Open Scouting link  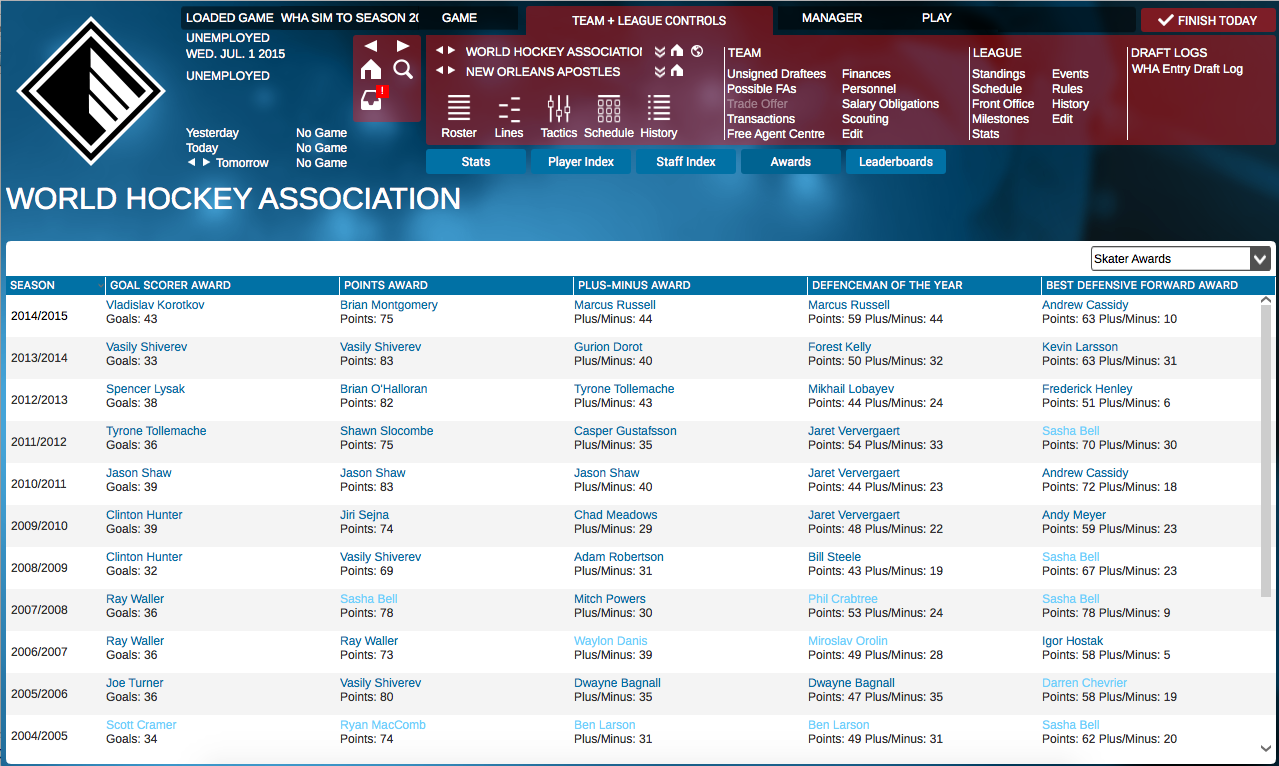(865, 119)
